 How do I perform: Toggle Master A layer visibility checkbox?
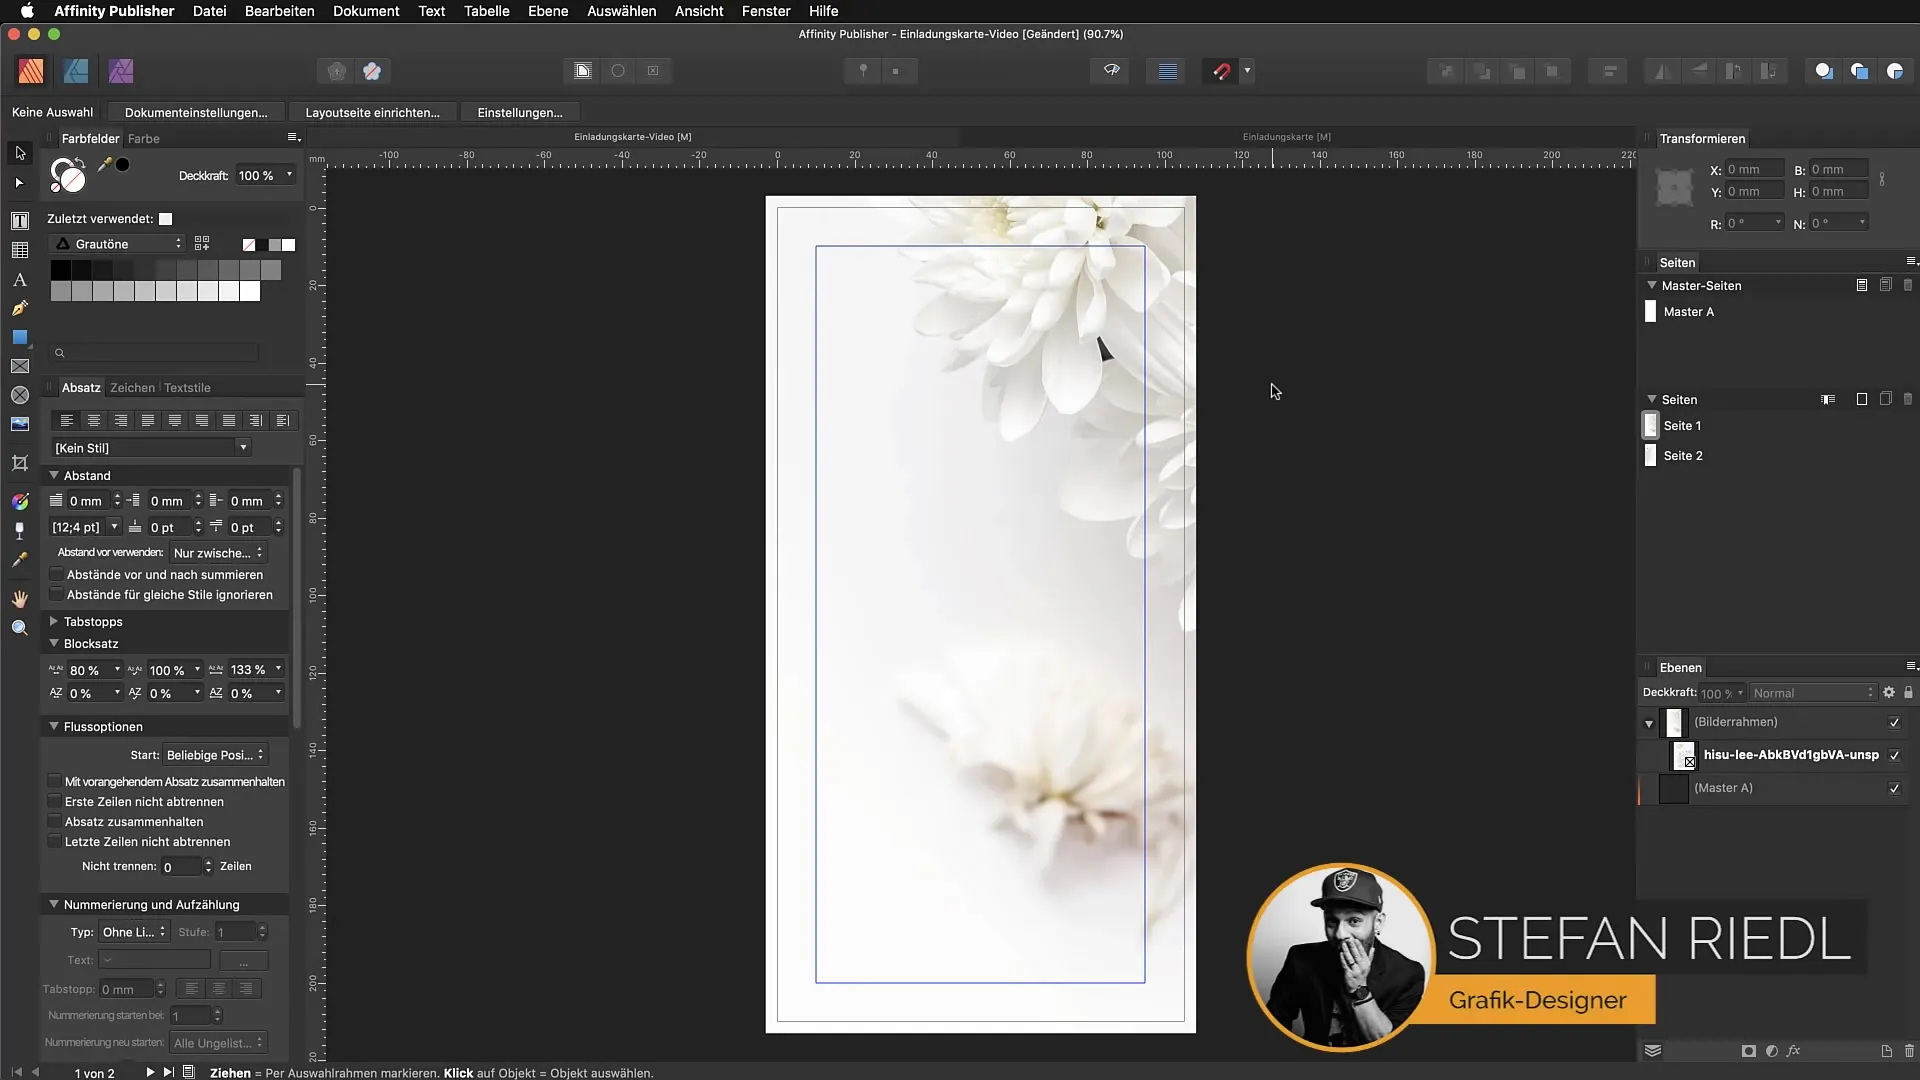(1894, 788)
